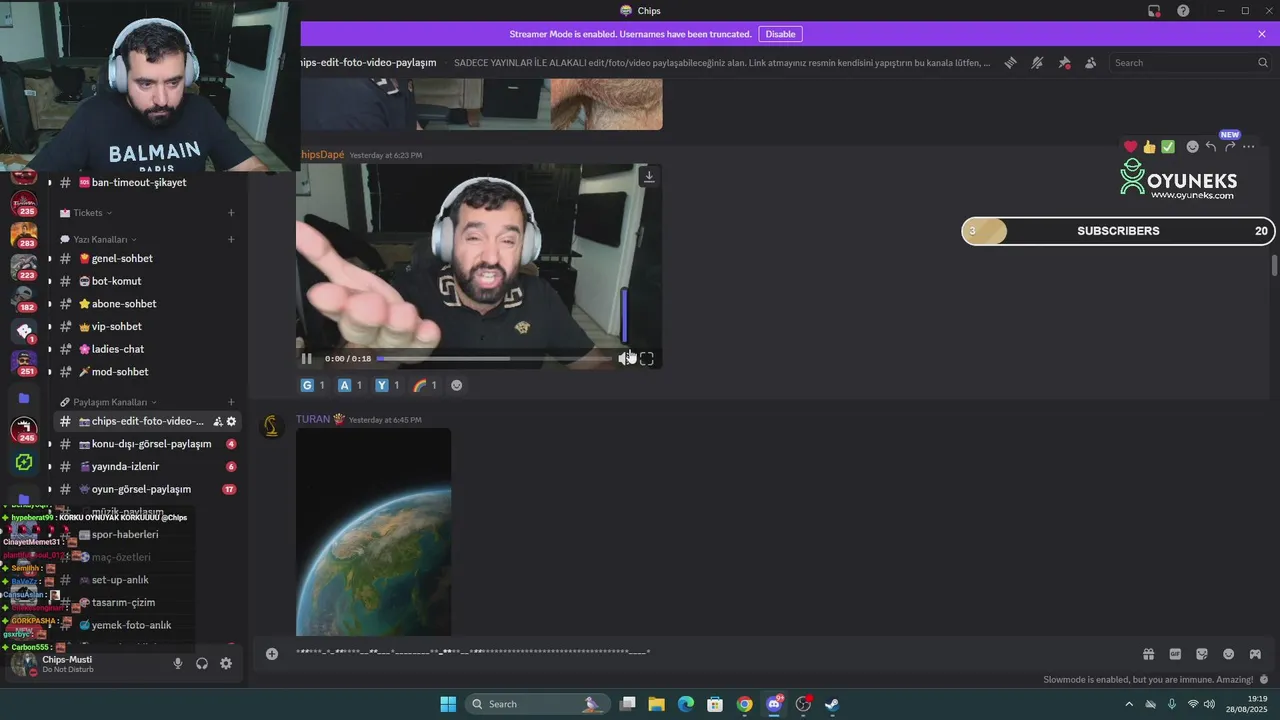Open the genel-sohbet channel
Screen dimensions: 1280x720
[x=147, y=258]
